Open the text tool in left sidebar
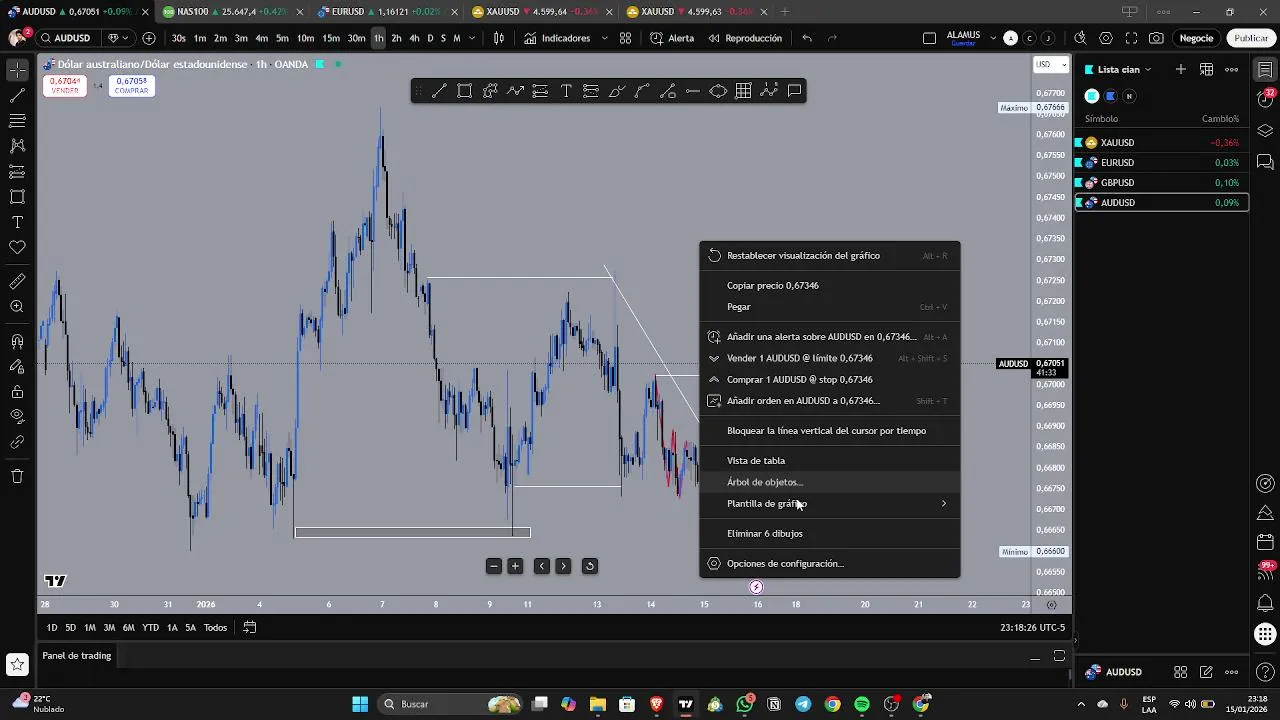 click(17, 222)
